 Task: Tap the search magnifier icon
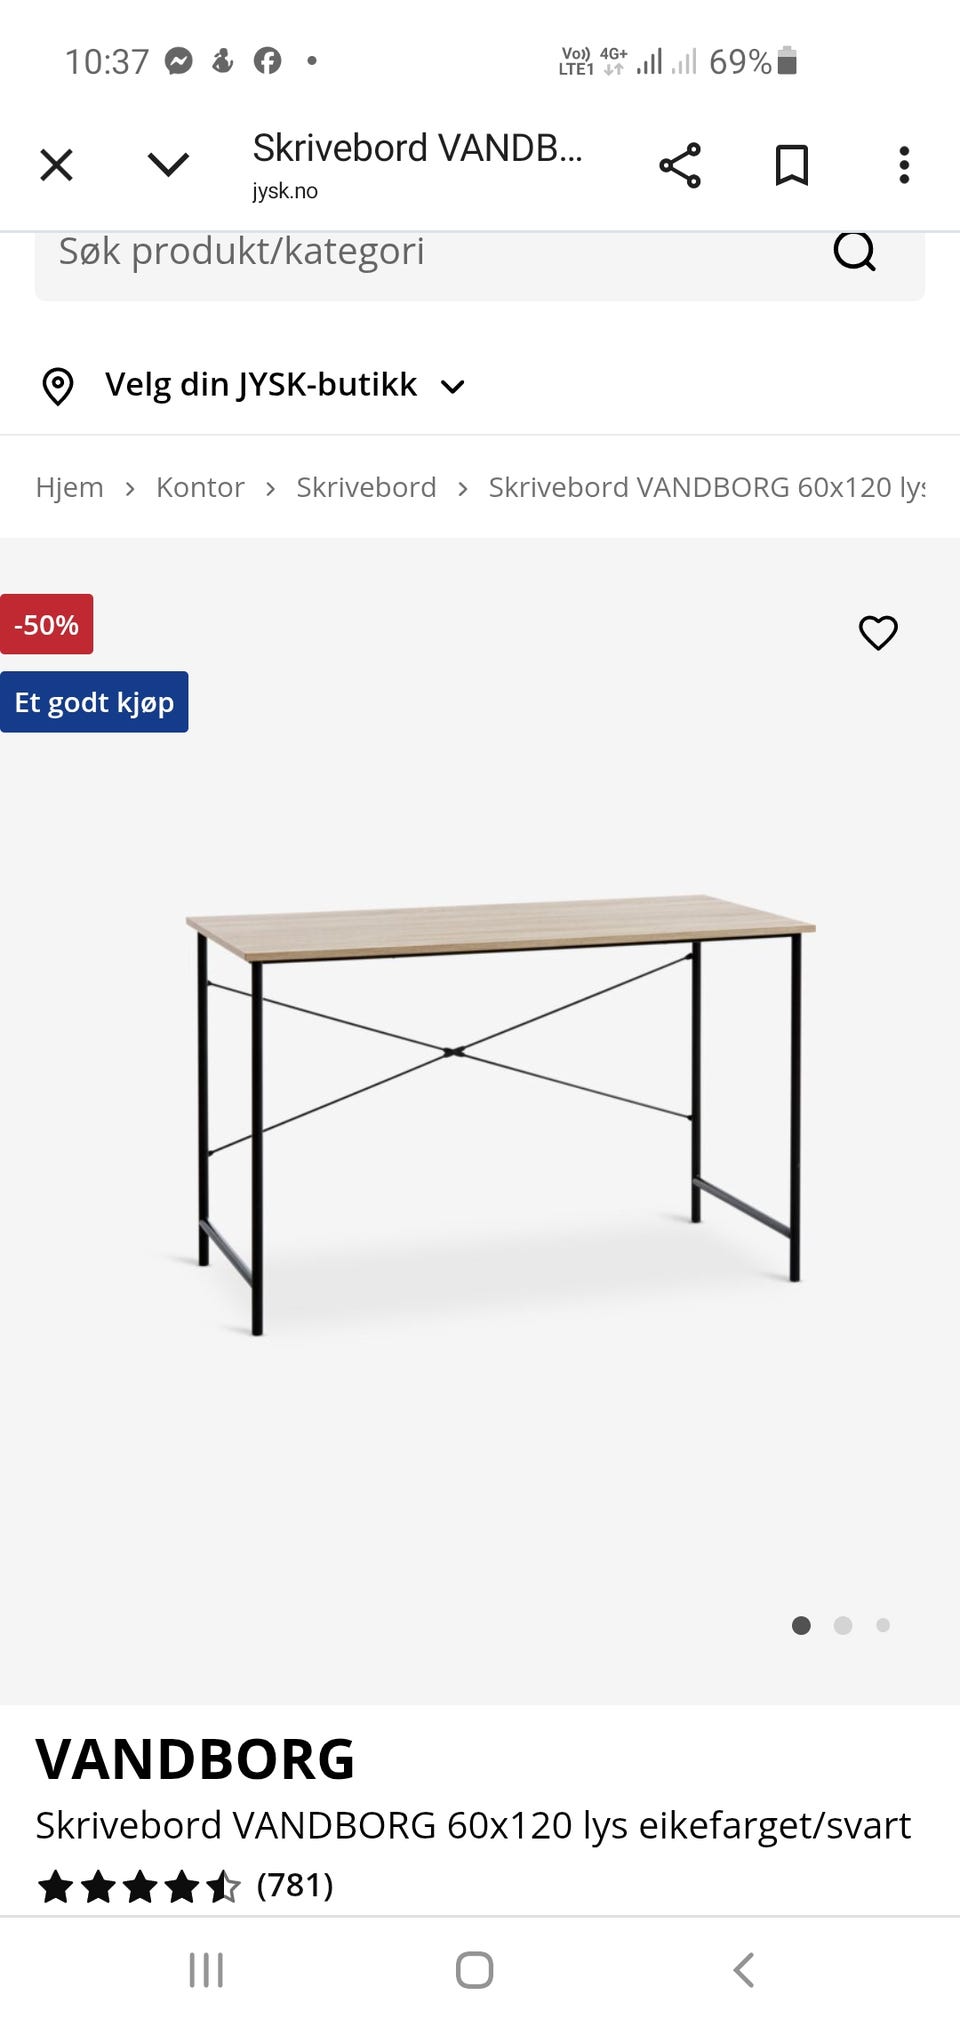coord(855,251)
